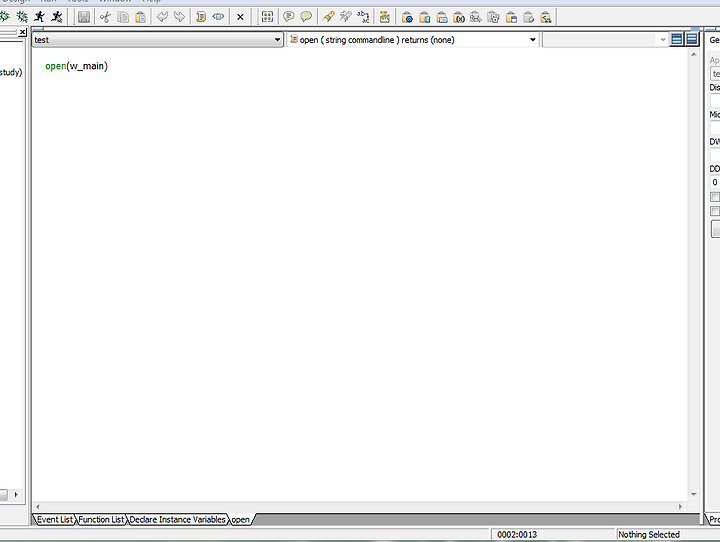
Task: Open the 'test' object dropdown
Action: 158,40
